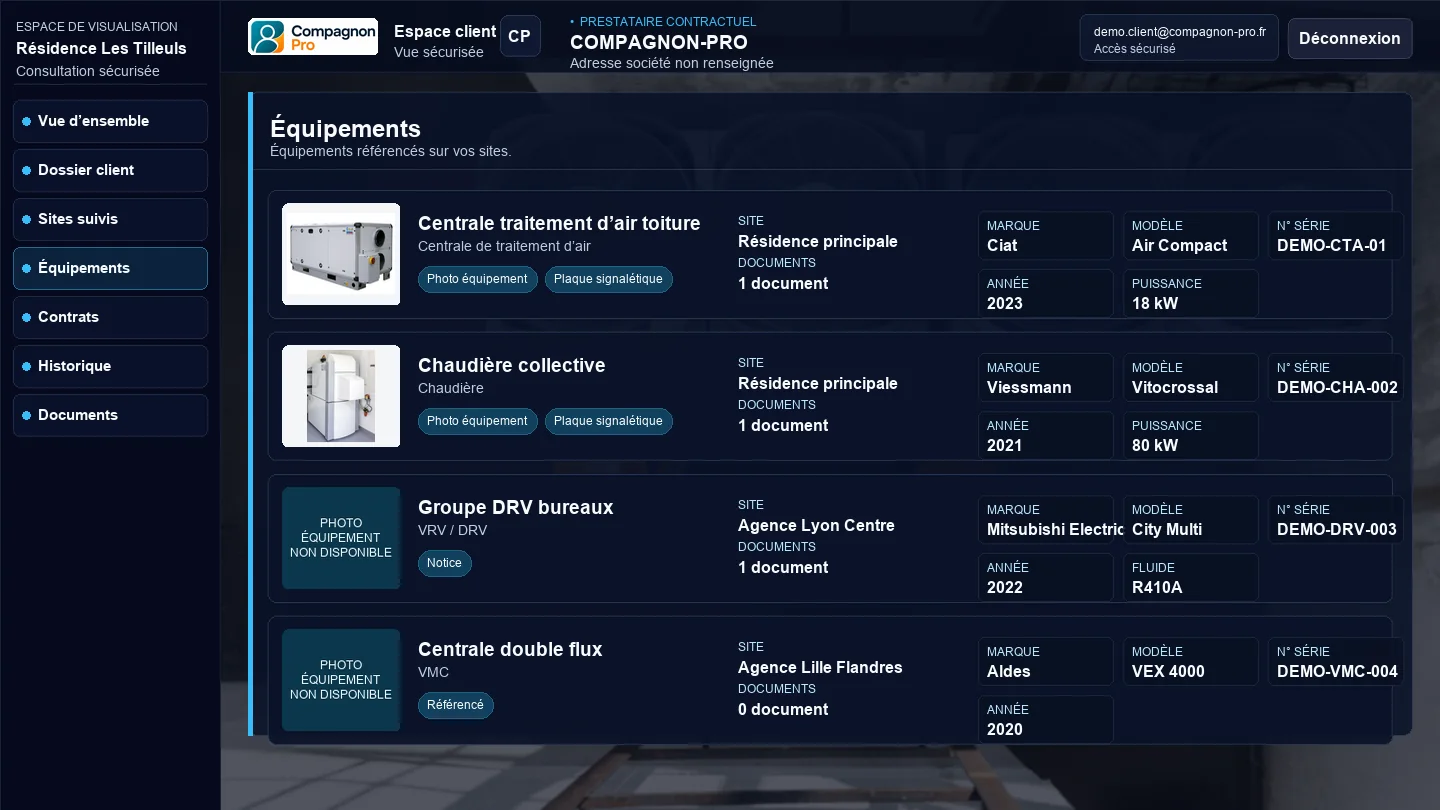Click Centrale double flux photo placeholder

341,680
